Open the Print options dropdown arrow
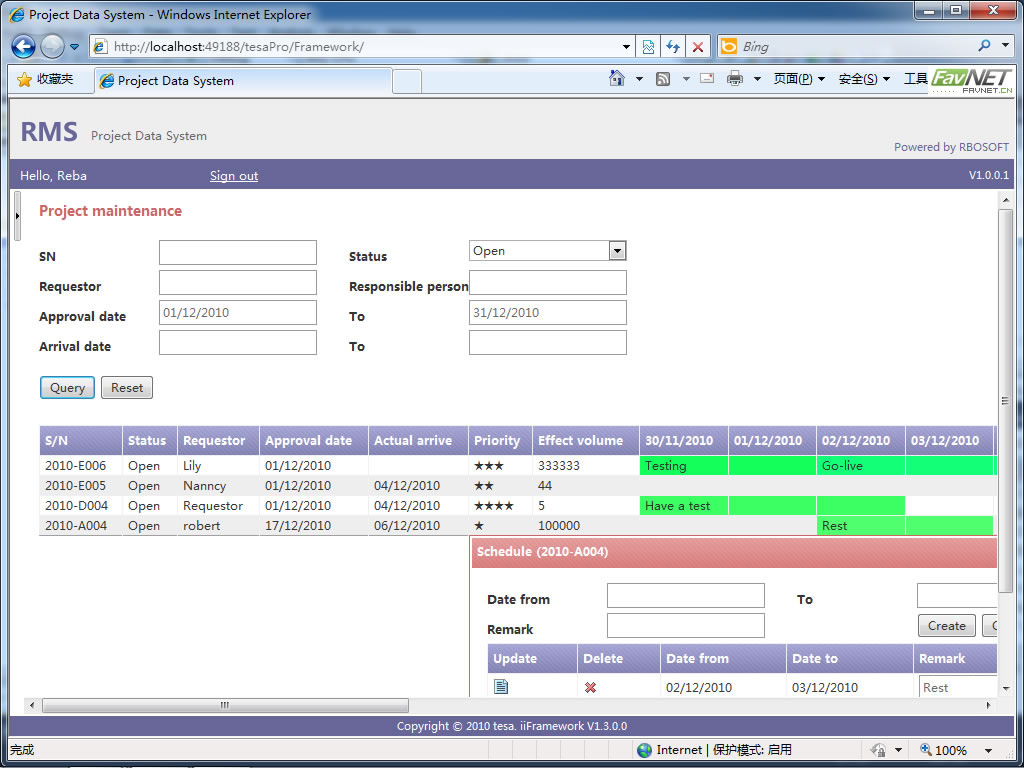 tap(757, 79)
